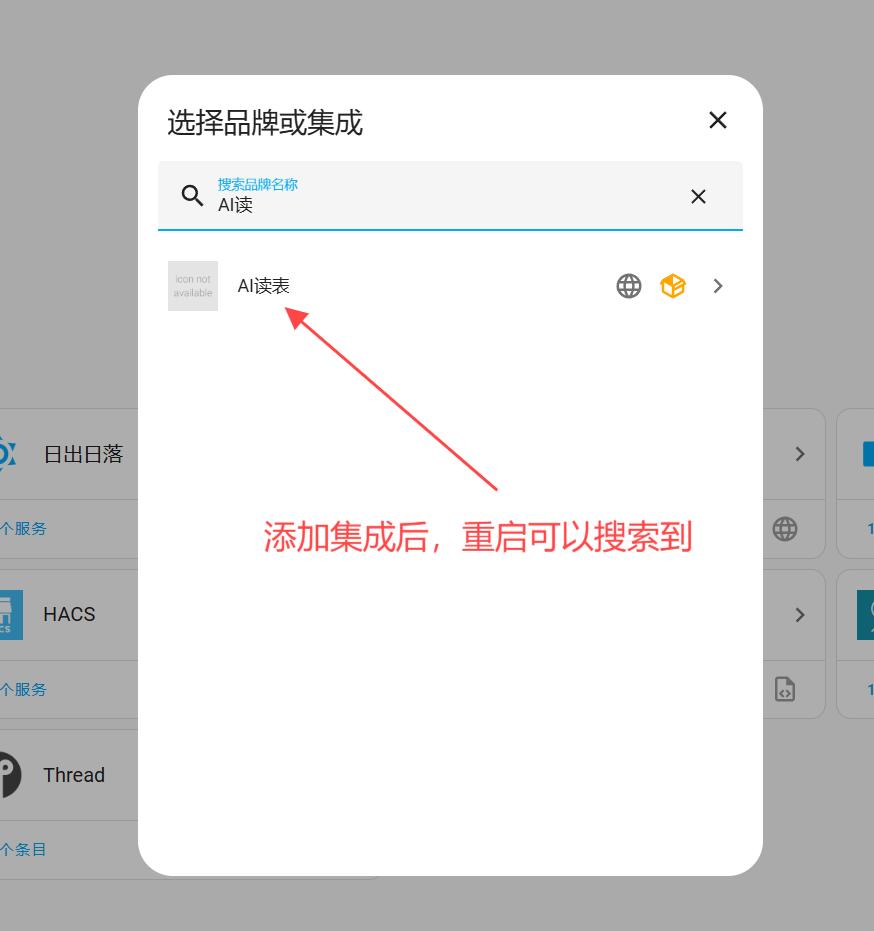874x931 pixels.
Task: Select the AI读表 integration result
Action: 264,286
